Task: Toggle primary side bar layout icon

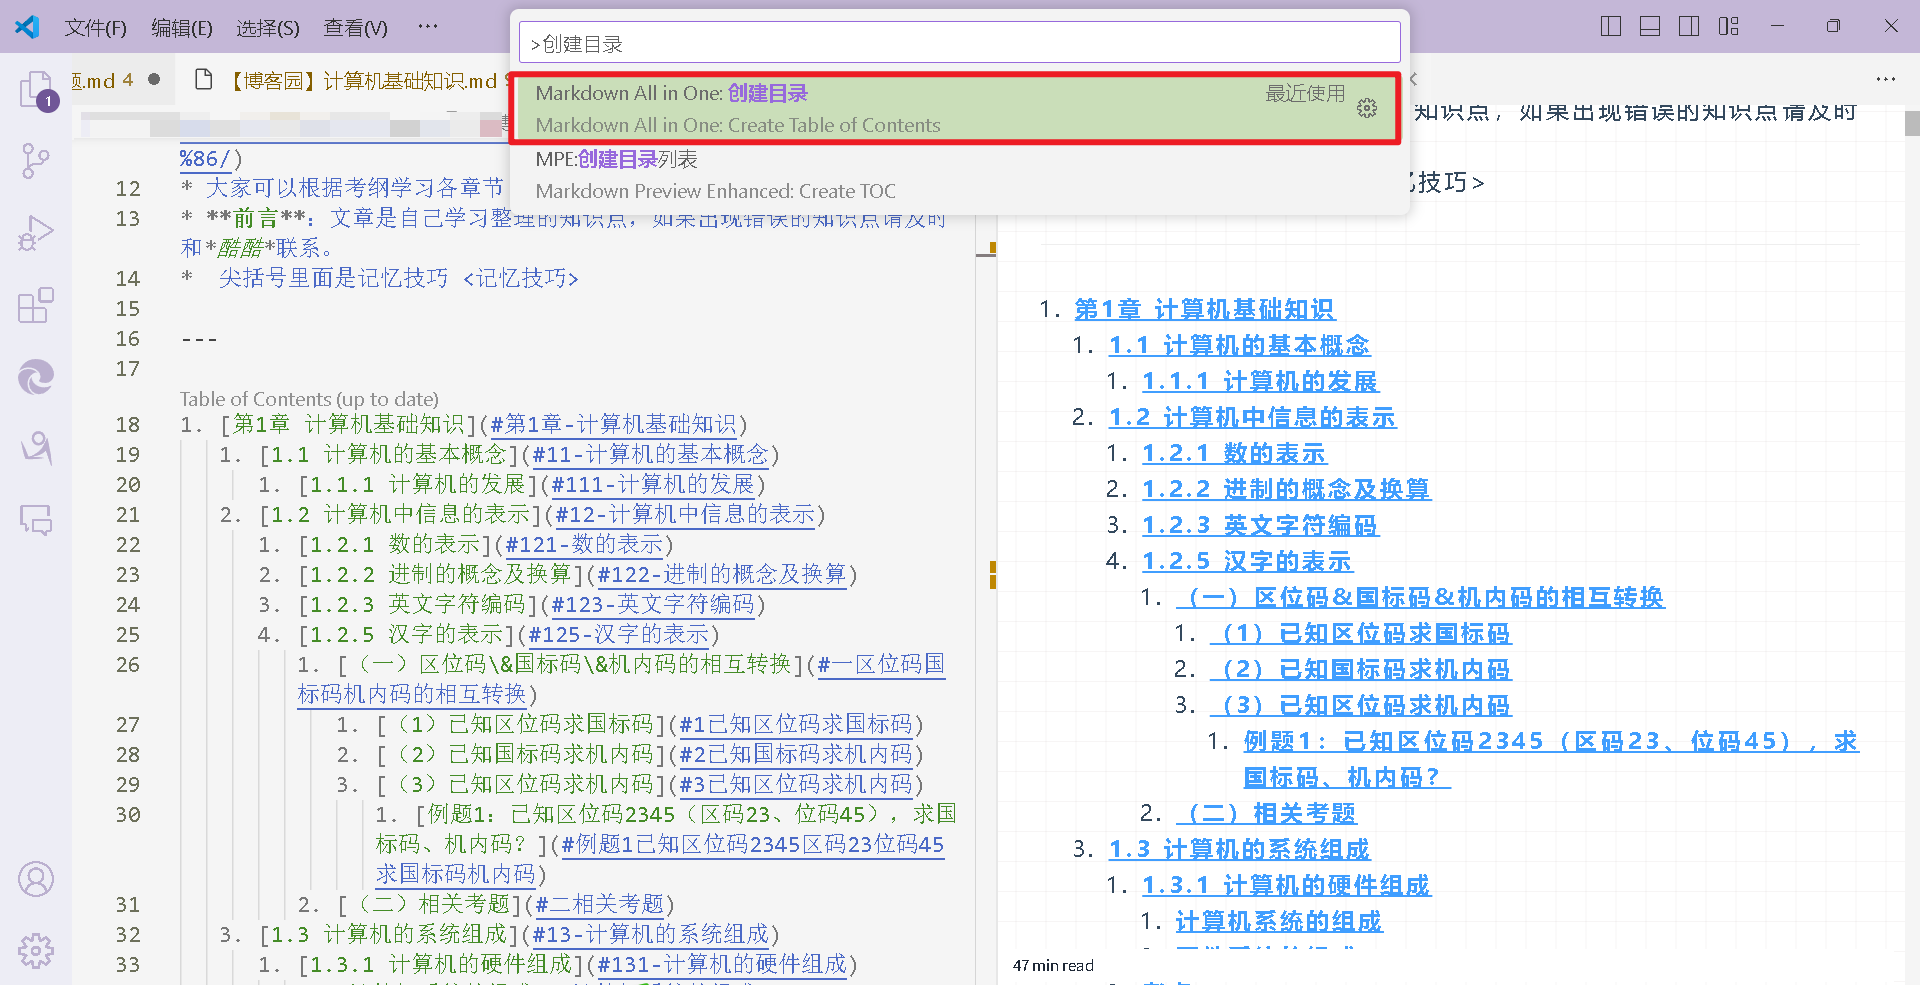Action: pyautogui.click(x=1610, y=26)
